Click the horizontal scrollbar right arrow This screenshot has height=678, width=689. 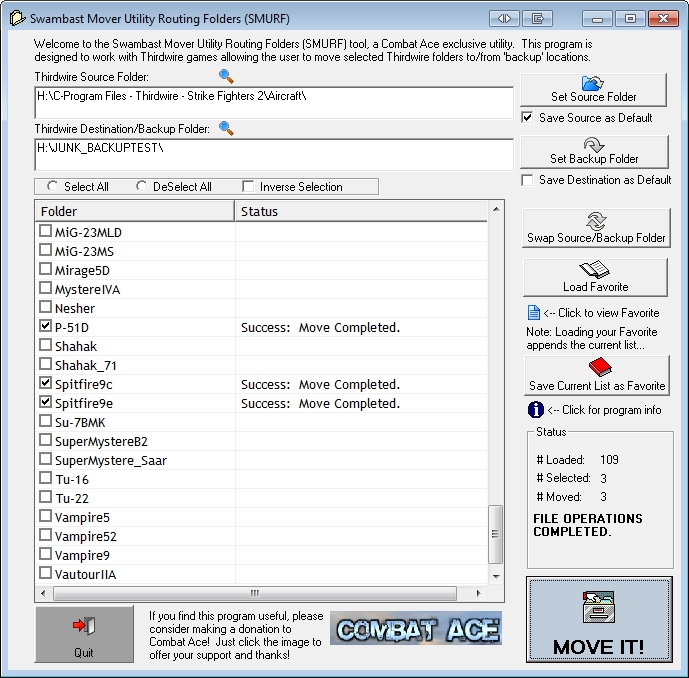point(479,593)
